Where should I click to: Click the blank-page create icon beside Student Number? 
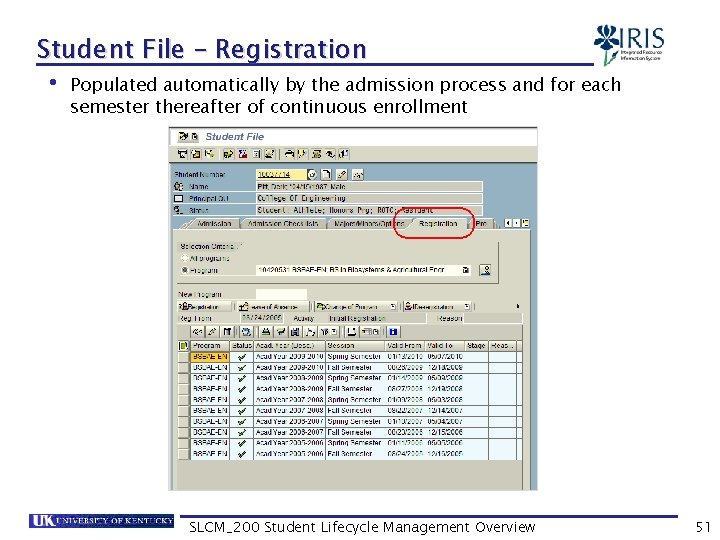(x=326, y=174)
